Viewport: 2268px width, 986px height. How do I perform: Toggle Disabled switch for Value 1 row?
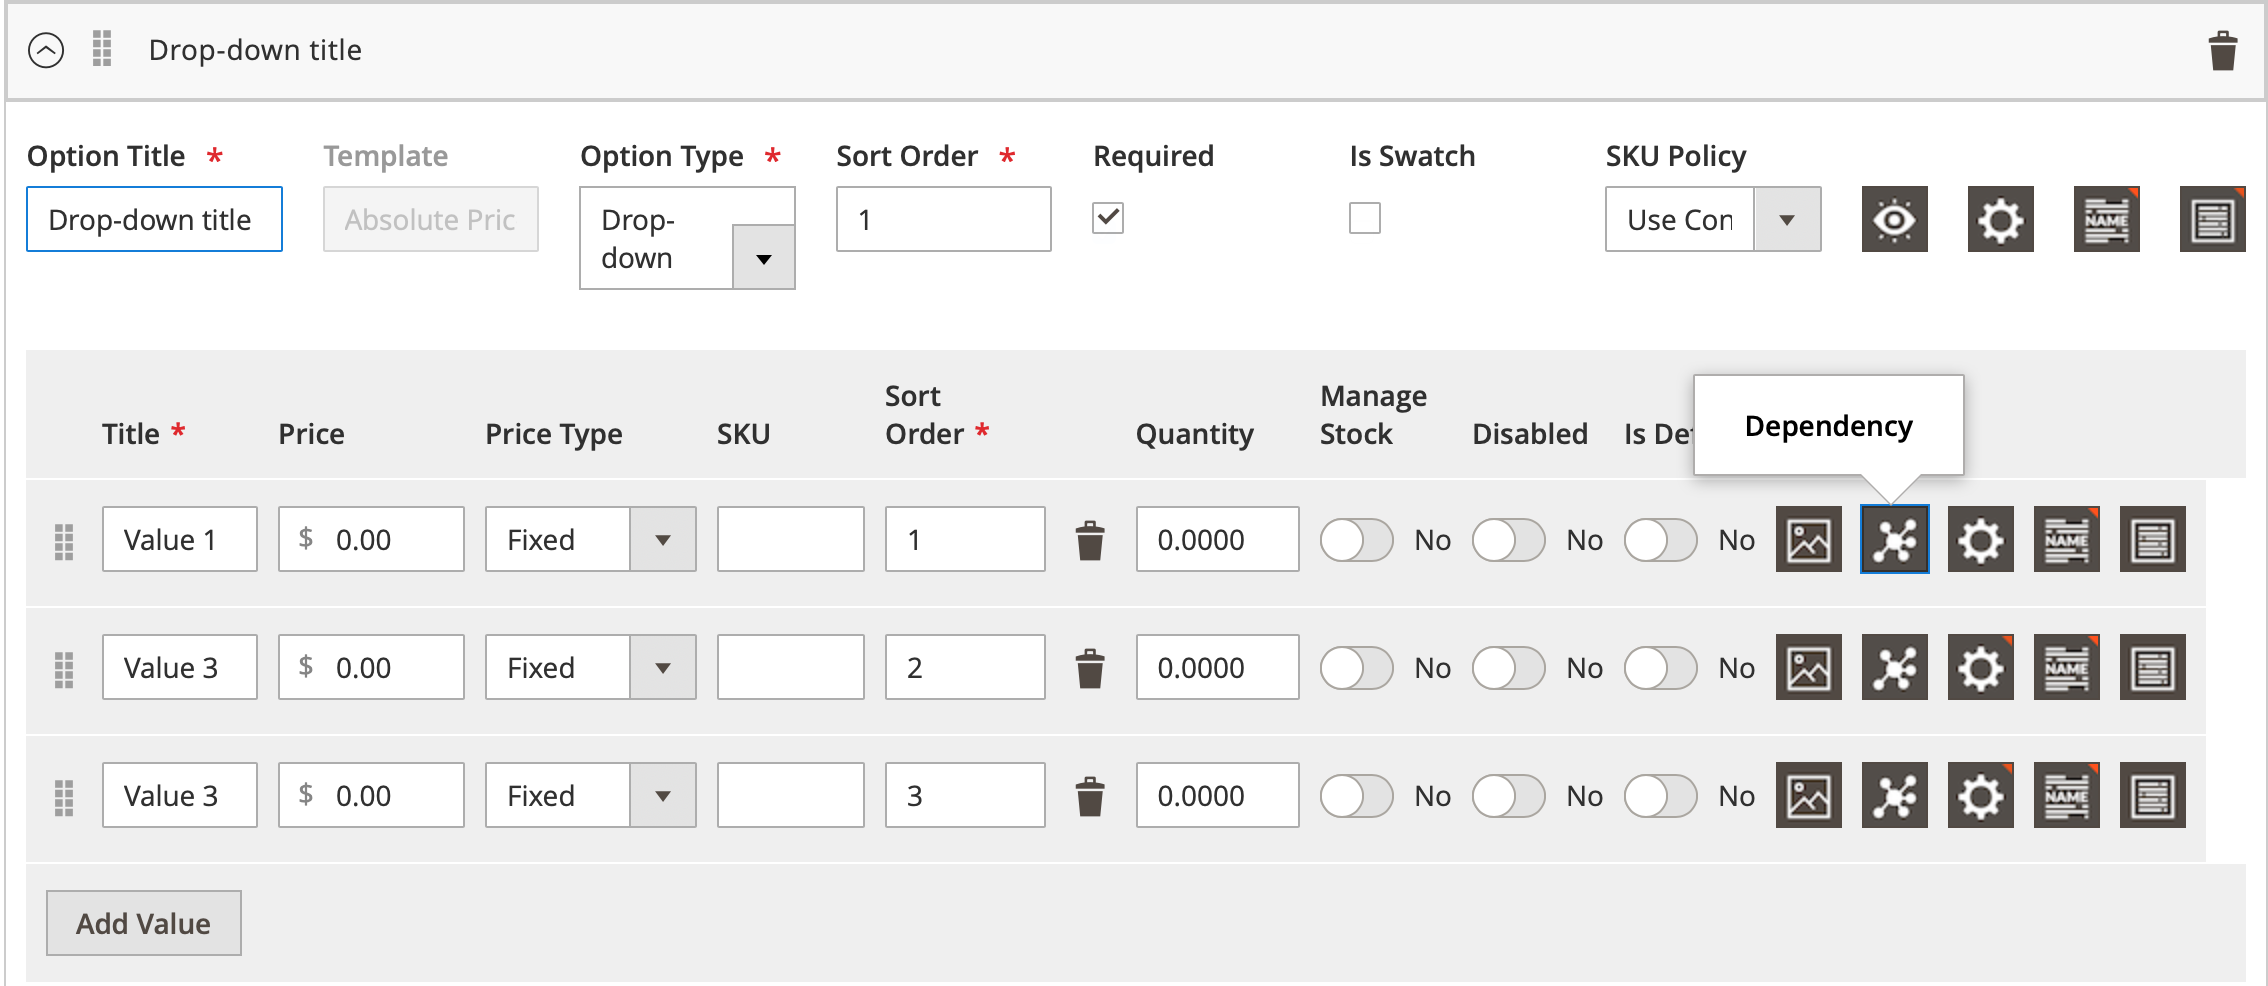[1508, 540]
